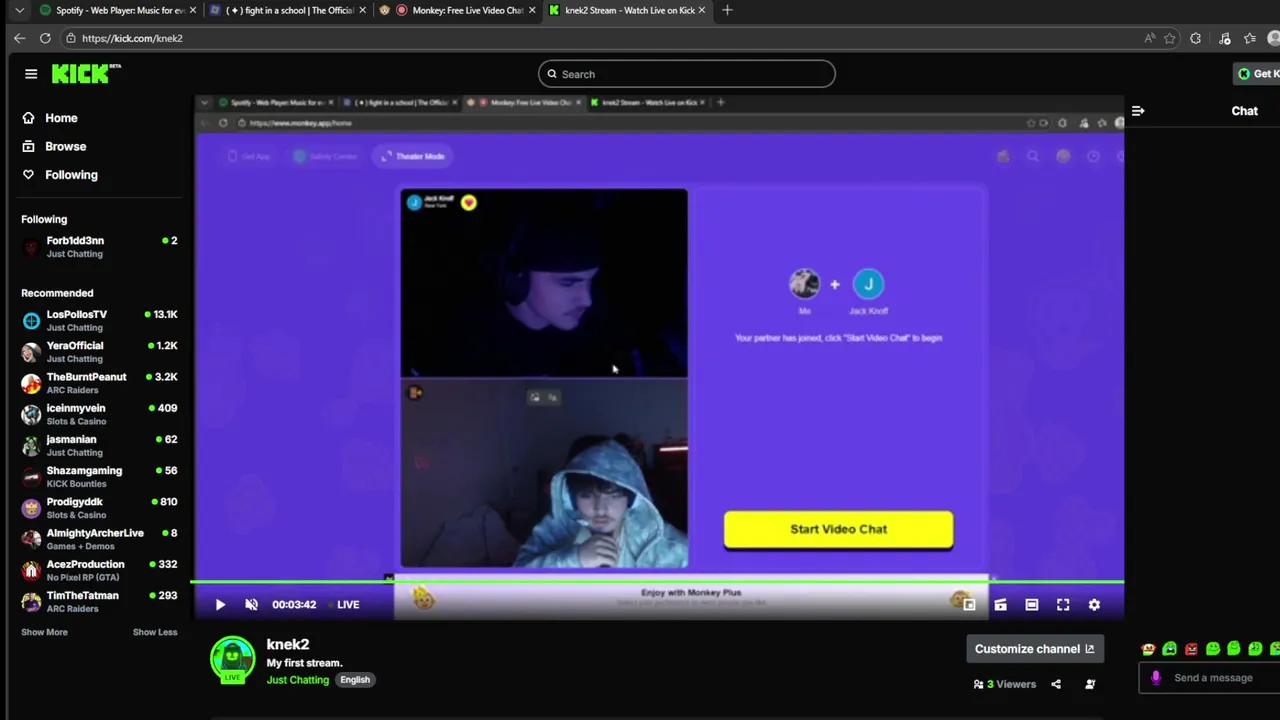Image resolution: width=1280 pixels, height=720 pixels.
Task: Open the browser favorites list icon
Action: (1250, 38)
